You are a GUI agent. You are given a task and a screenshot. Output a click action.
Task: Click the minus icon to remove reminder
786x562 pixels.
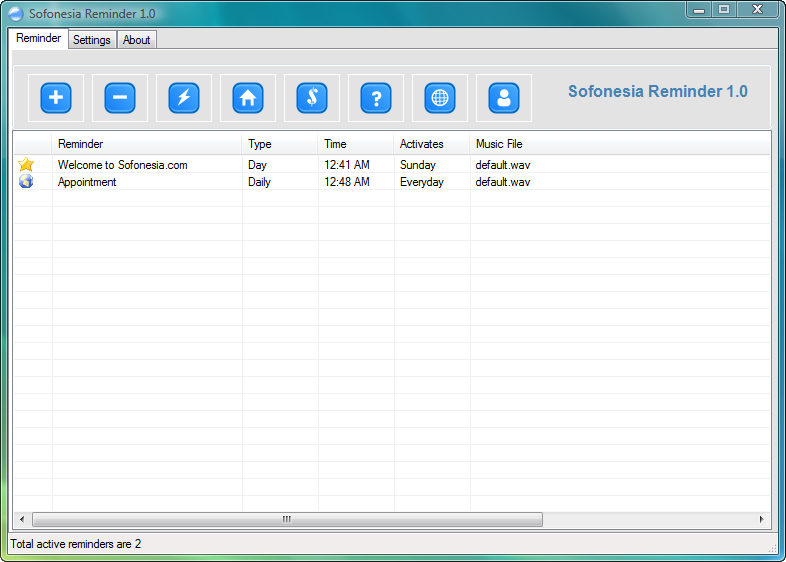pyautogui.click(x=120, y=98)
